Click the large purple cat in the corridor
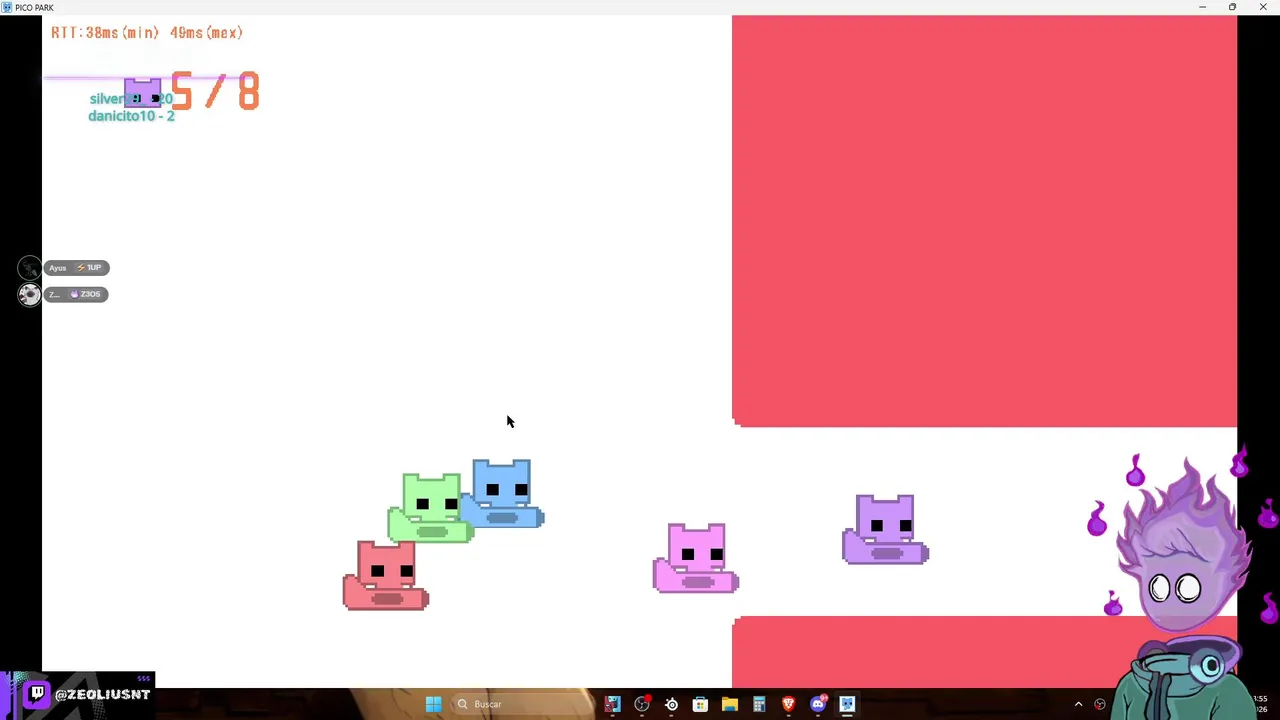Viewport: 1280px width, 720px height. (x=885, y=529)
